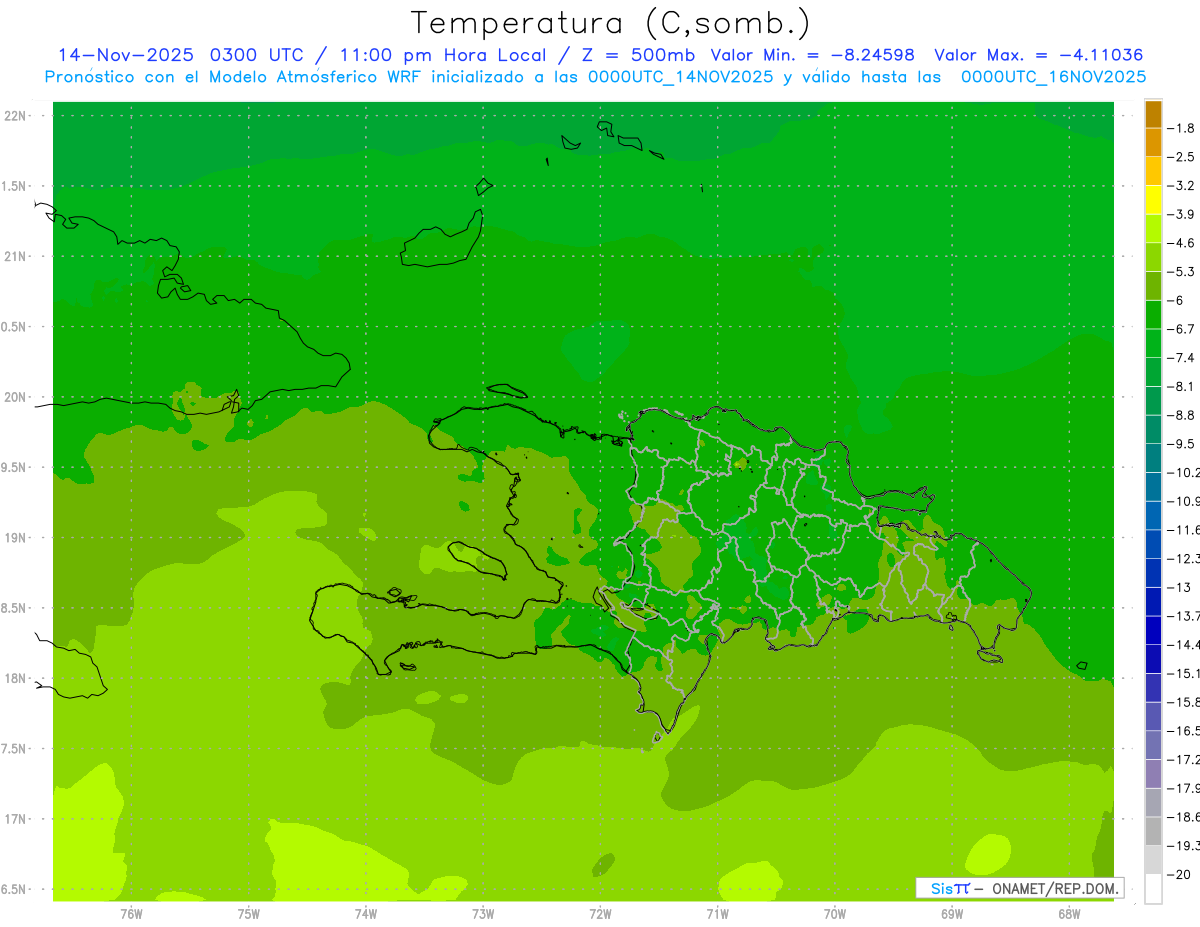
Task: Click the "-8.8" colorbar label
Action: (1180, 415)
